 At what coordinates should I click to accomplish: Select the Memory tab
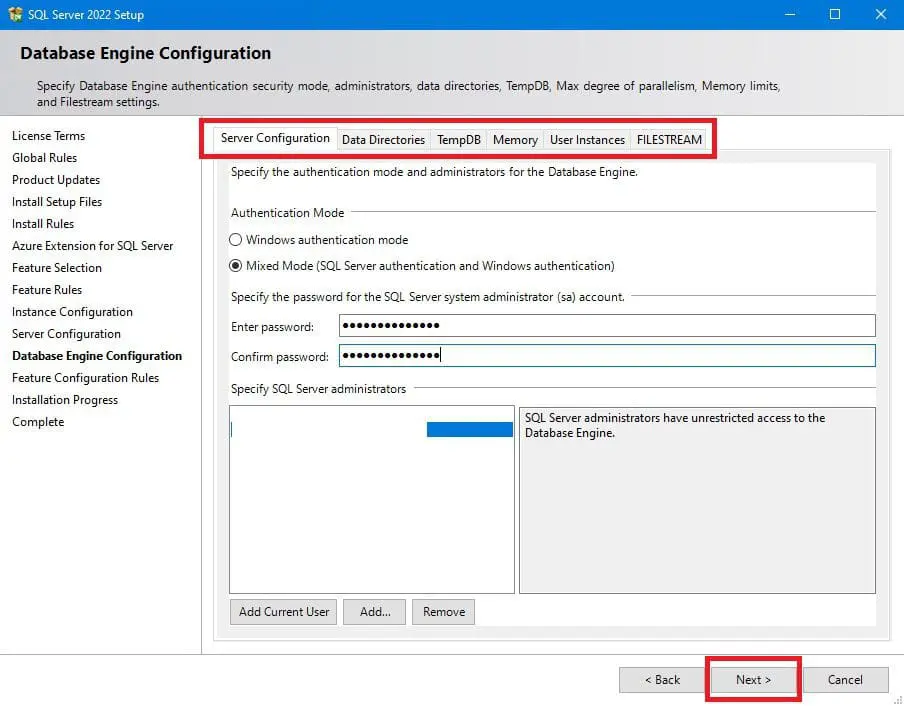coord(514,139)
